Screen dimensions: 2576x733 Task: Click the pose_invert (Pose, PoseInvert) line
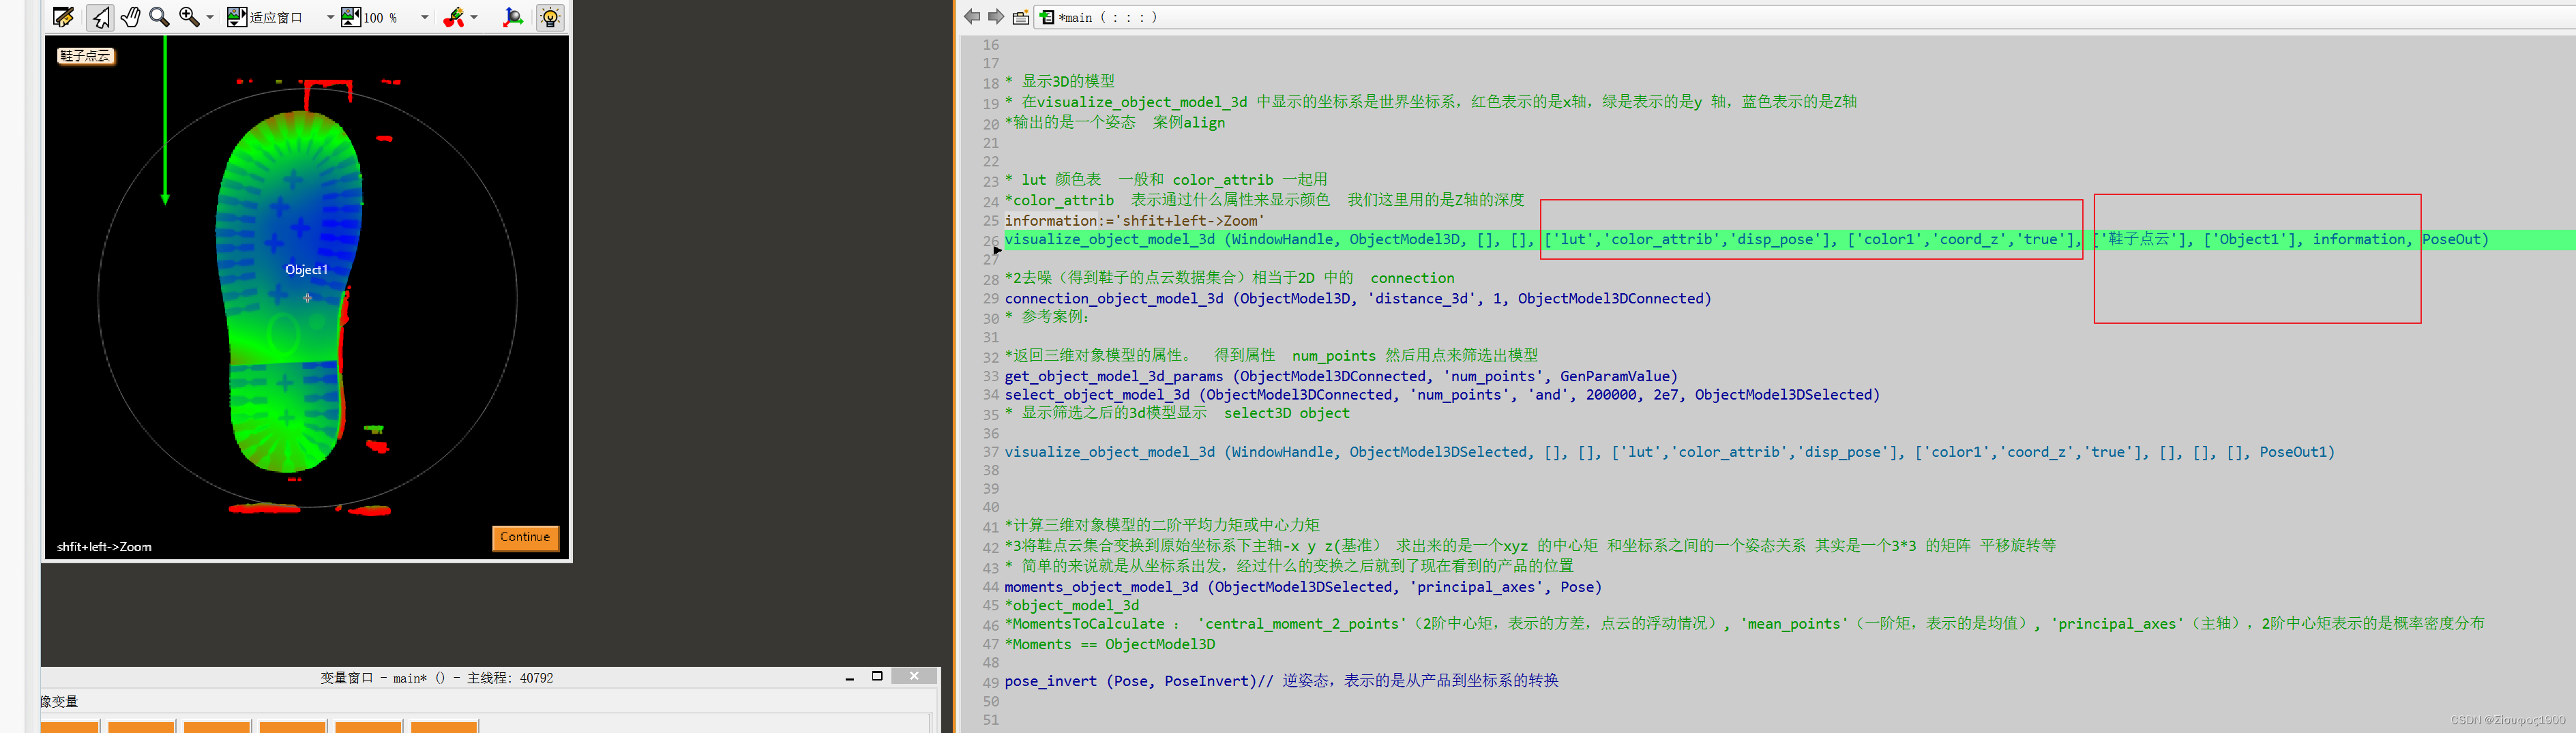click(x=1281, y=681)
